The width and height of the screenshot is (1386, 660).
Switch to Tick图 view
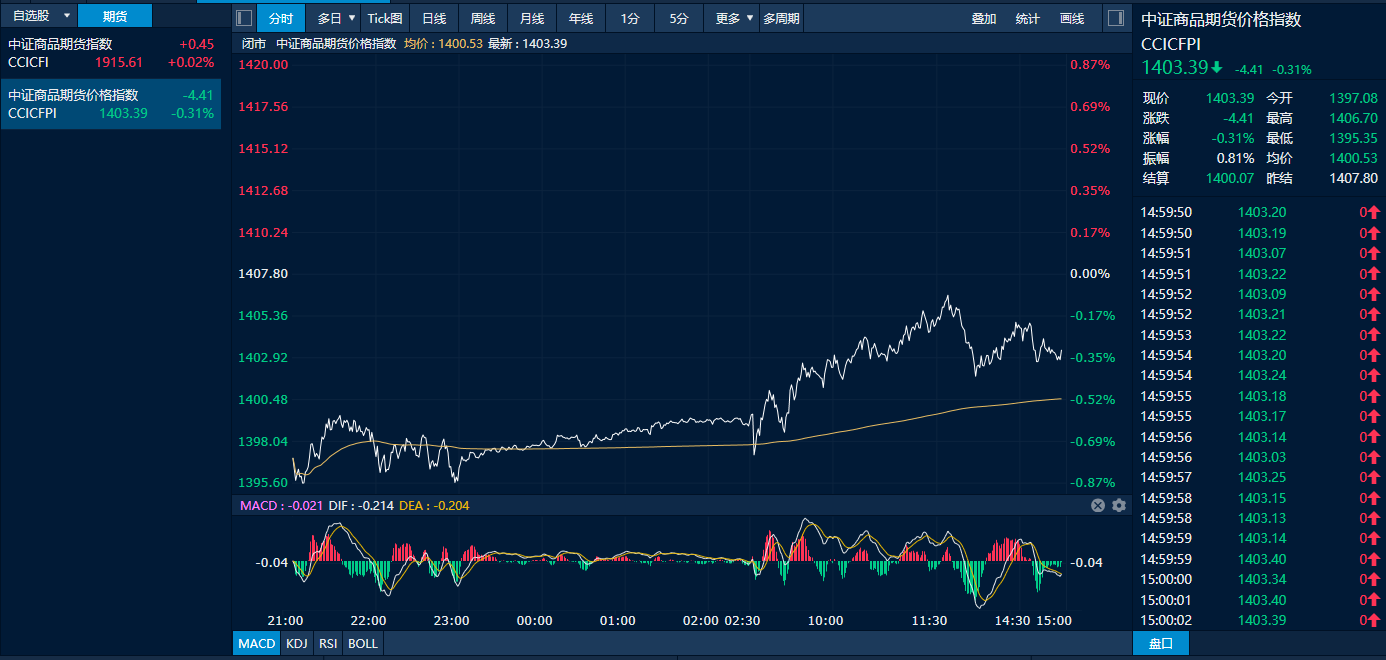385,18
